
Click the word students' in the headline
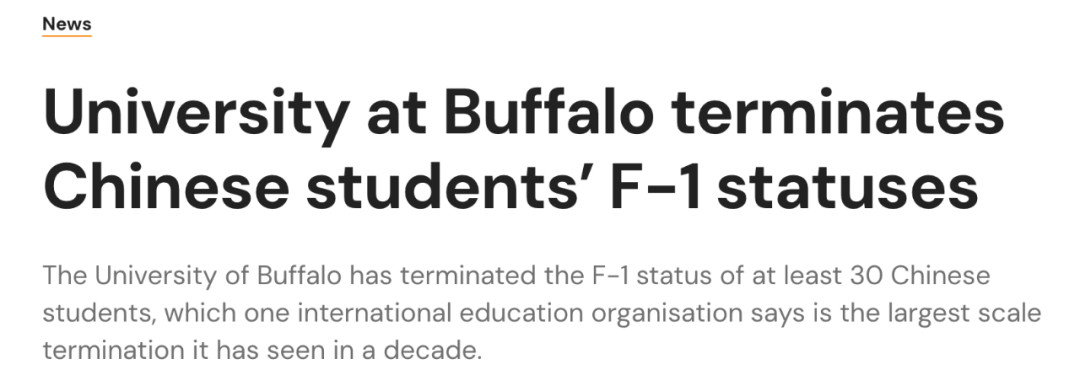pyautogui.click(x=450, y=186)
